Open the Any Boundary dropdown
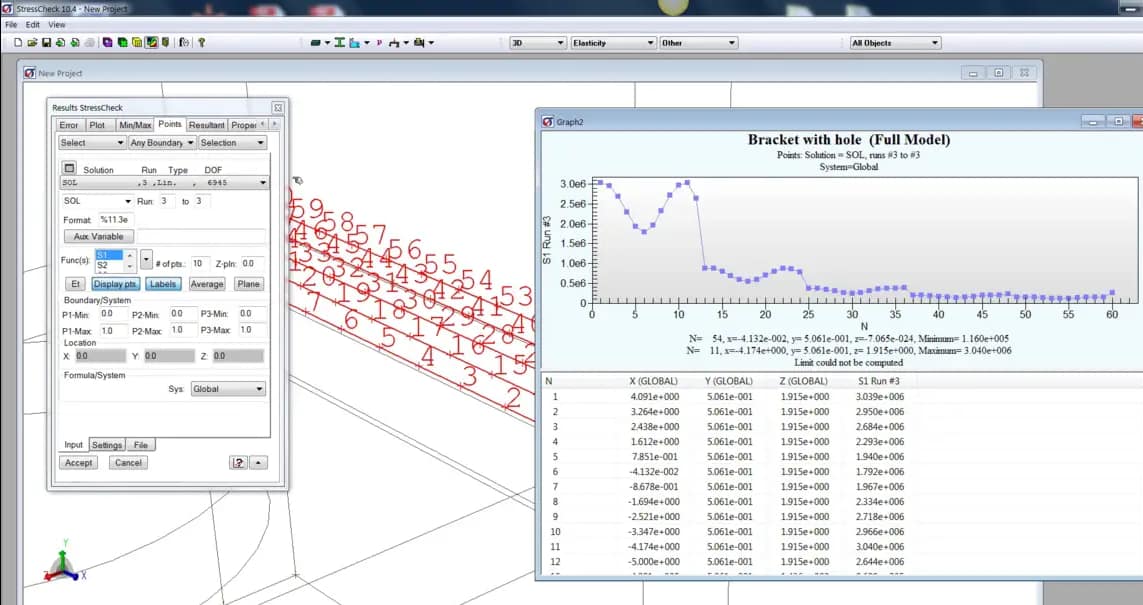 (x=157, y=143)
